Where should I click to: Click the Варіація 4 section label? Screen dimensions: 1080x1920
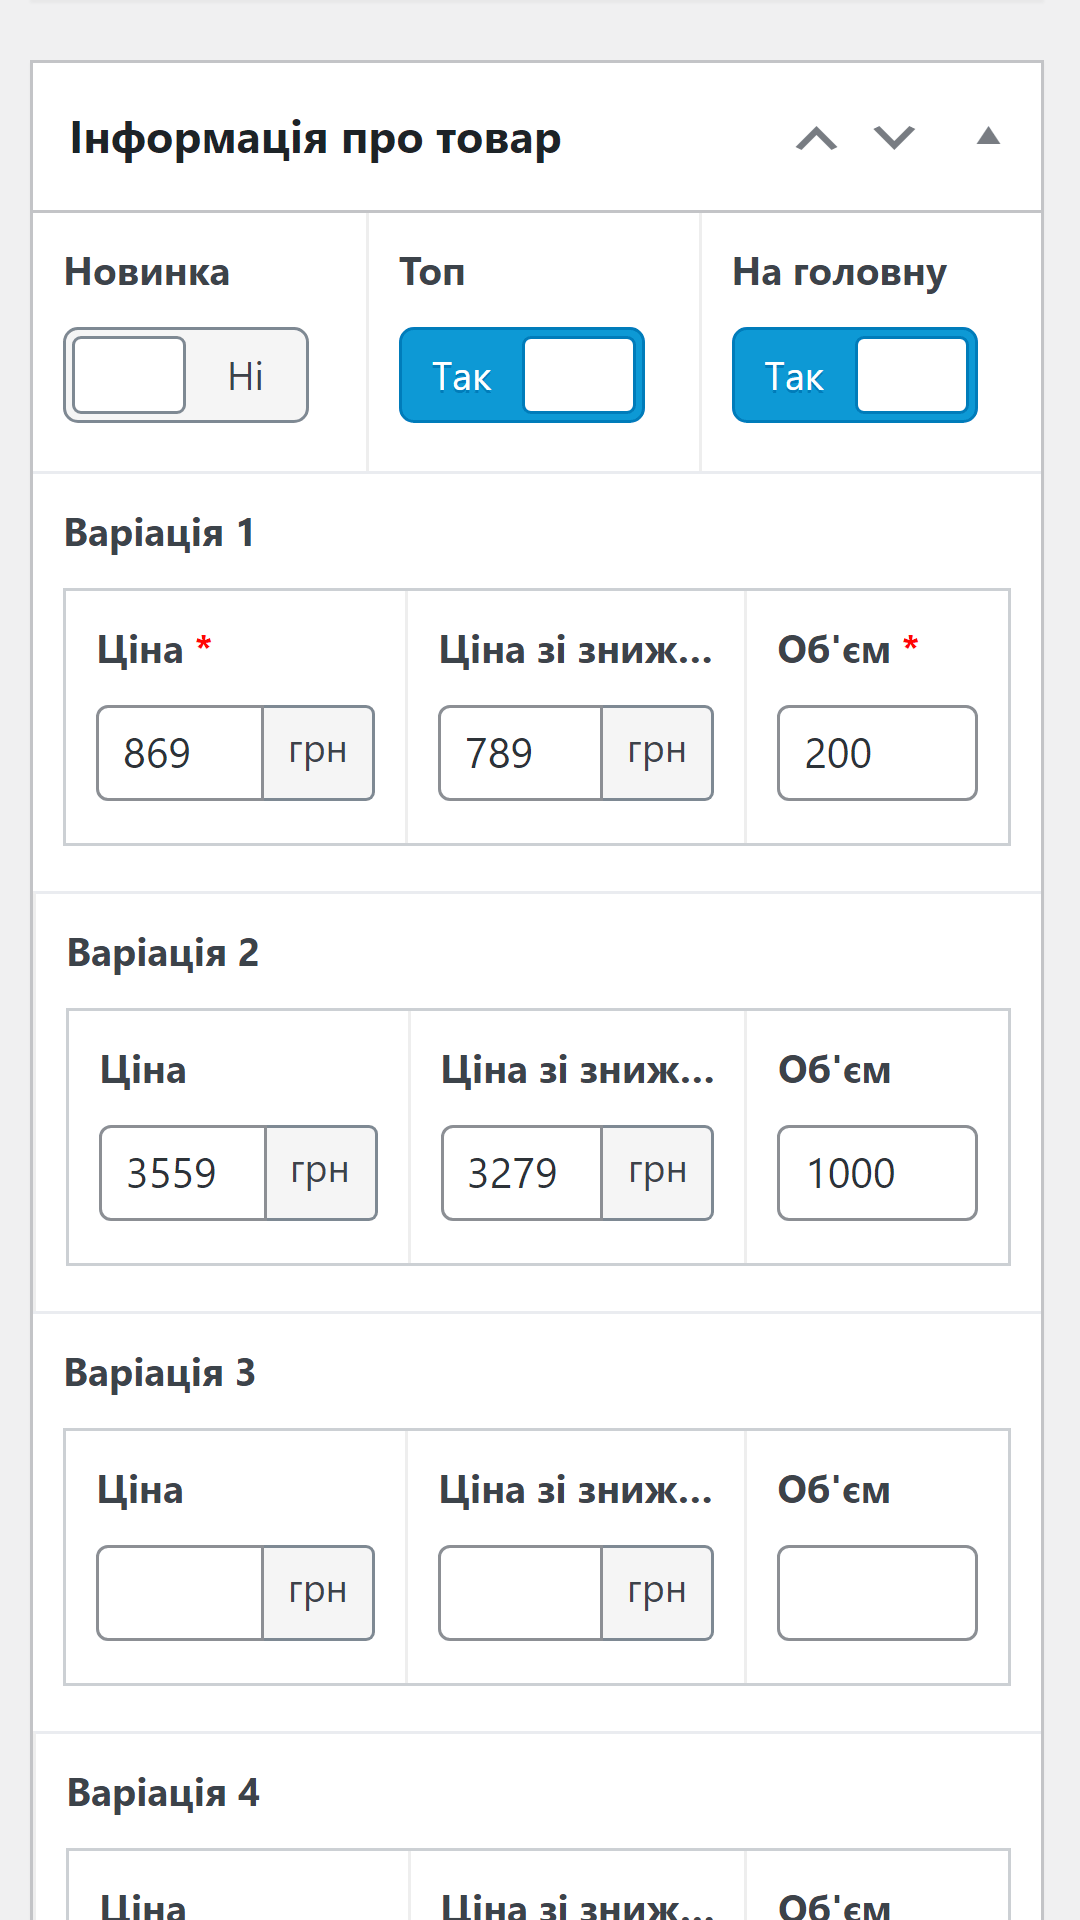(163, 1793)
